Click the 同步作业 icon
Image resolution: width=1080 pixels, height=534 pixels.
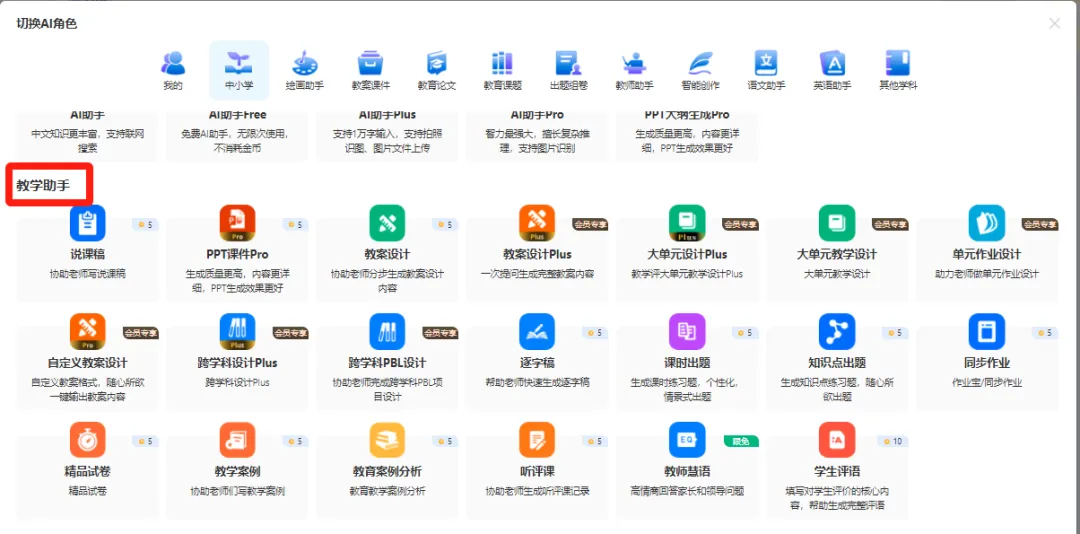pos(986,331)
